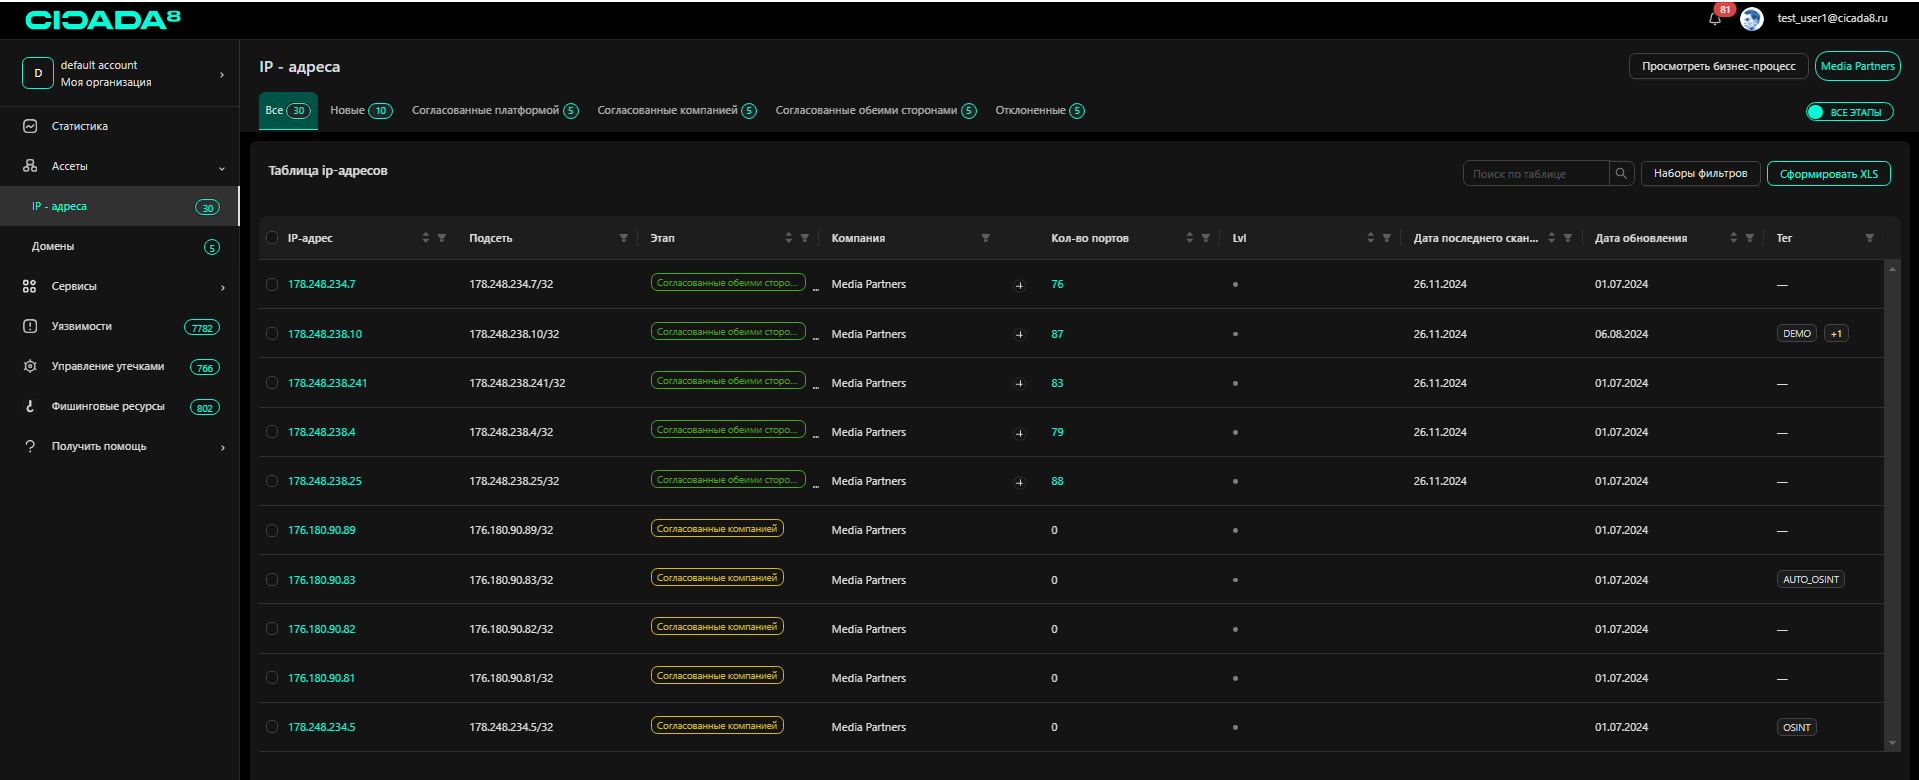
Task: Sort the Lvl column
Action: click(x=1371, y=238)
